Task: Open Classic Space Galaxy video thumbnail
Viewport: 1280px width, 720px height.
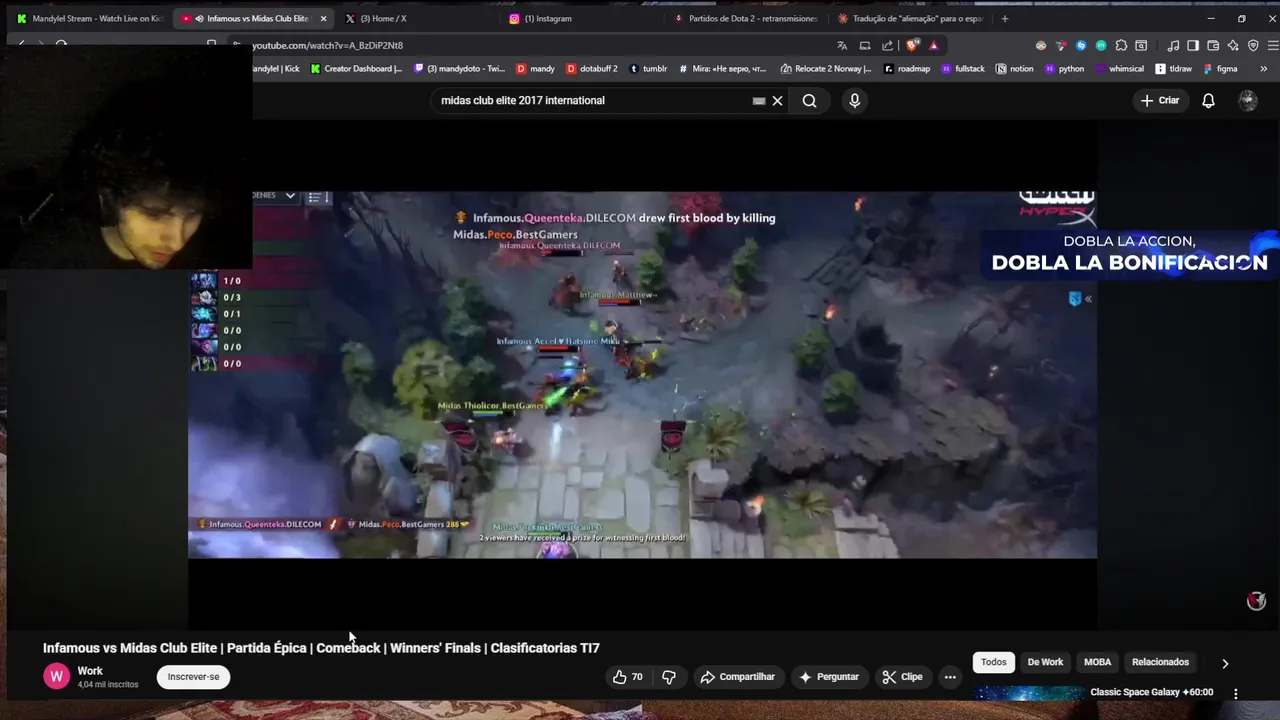Action: click(x=1028, y=693)
